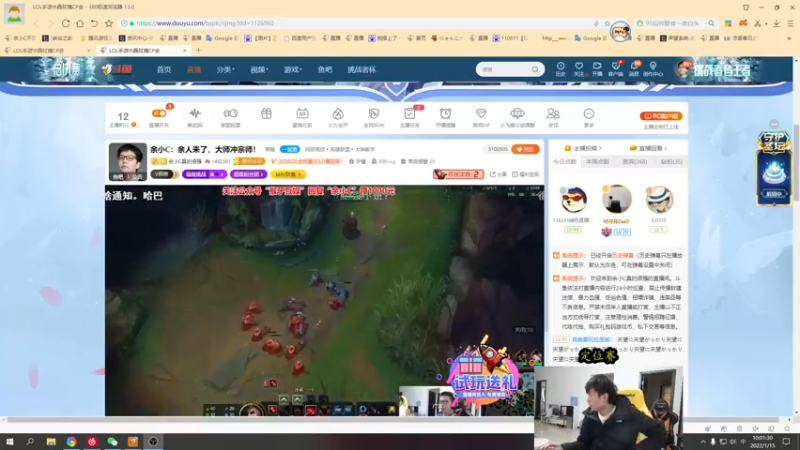Screen dimensions: 800x450
Task: Open the 贵宾投票 voting icon
Action: click(230, 113)
